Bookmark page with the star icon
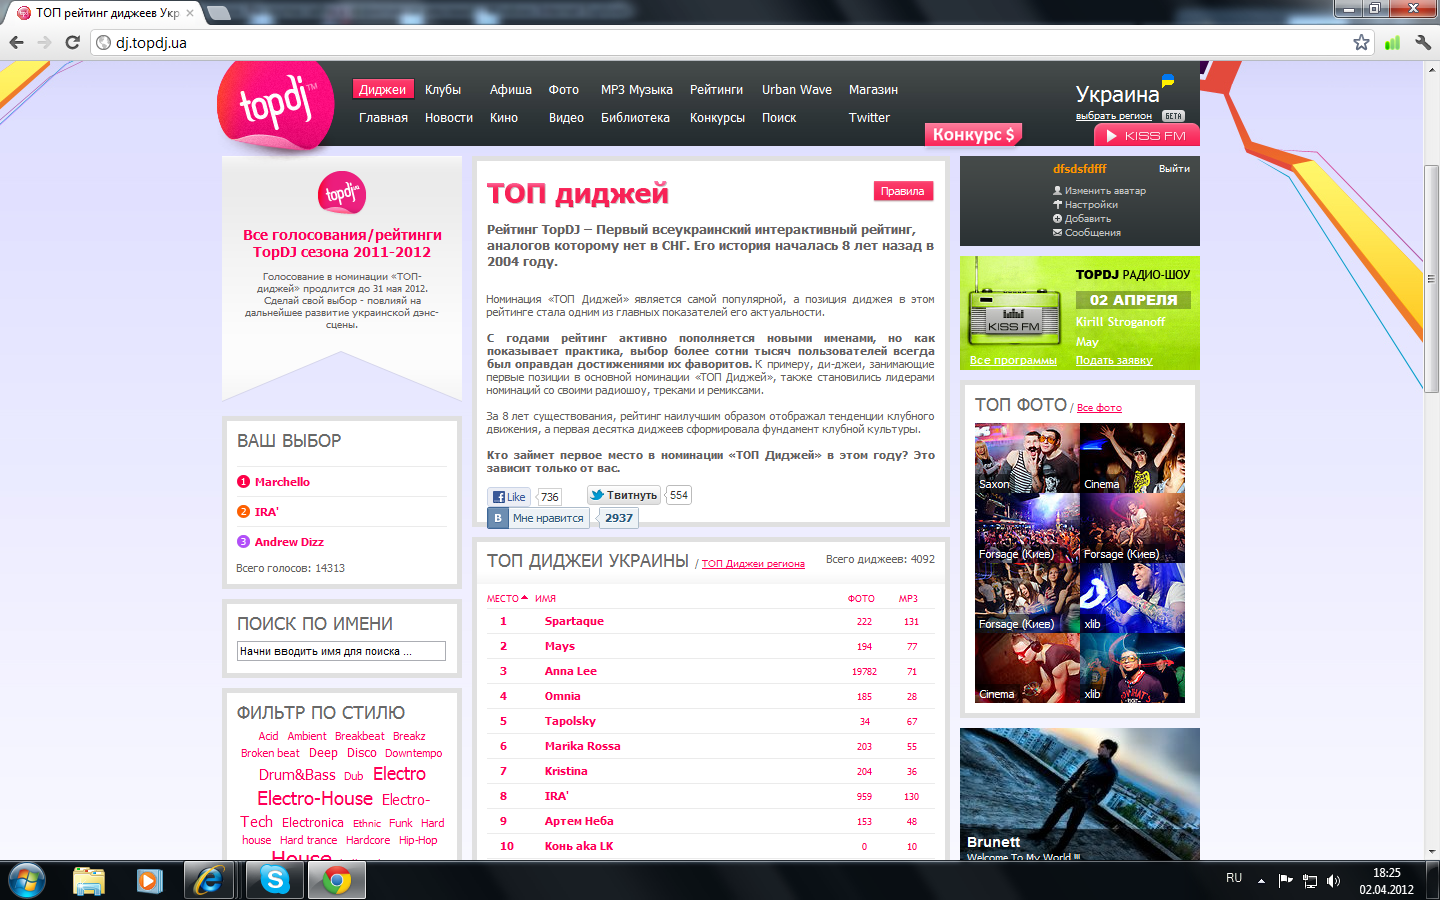Viewport: 1440px width, 900px height. (1361, 42)
